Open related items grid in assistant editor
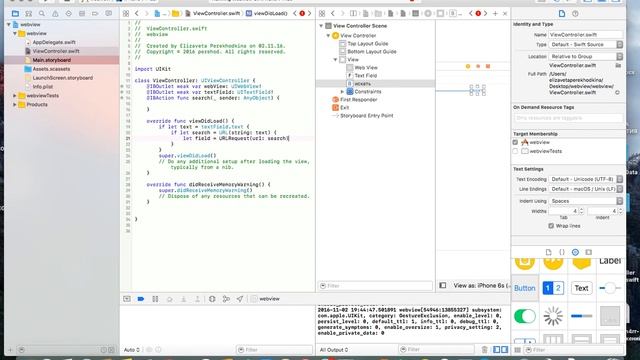640x360 pixels. [x=322, y=13]
